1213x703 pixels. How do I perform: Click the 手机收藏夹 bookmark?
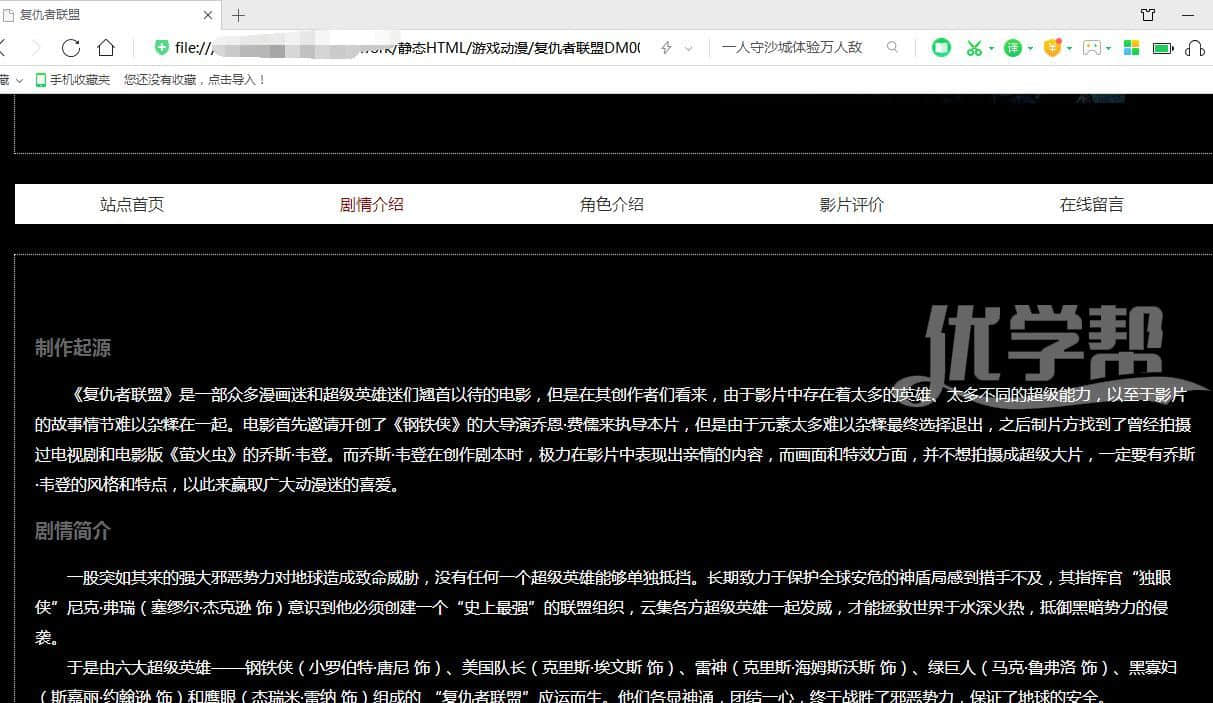[73, 80]
